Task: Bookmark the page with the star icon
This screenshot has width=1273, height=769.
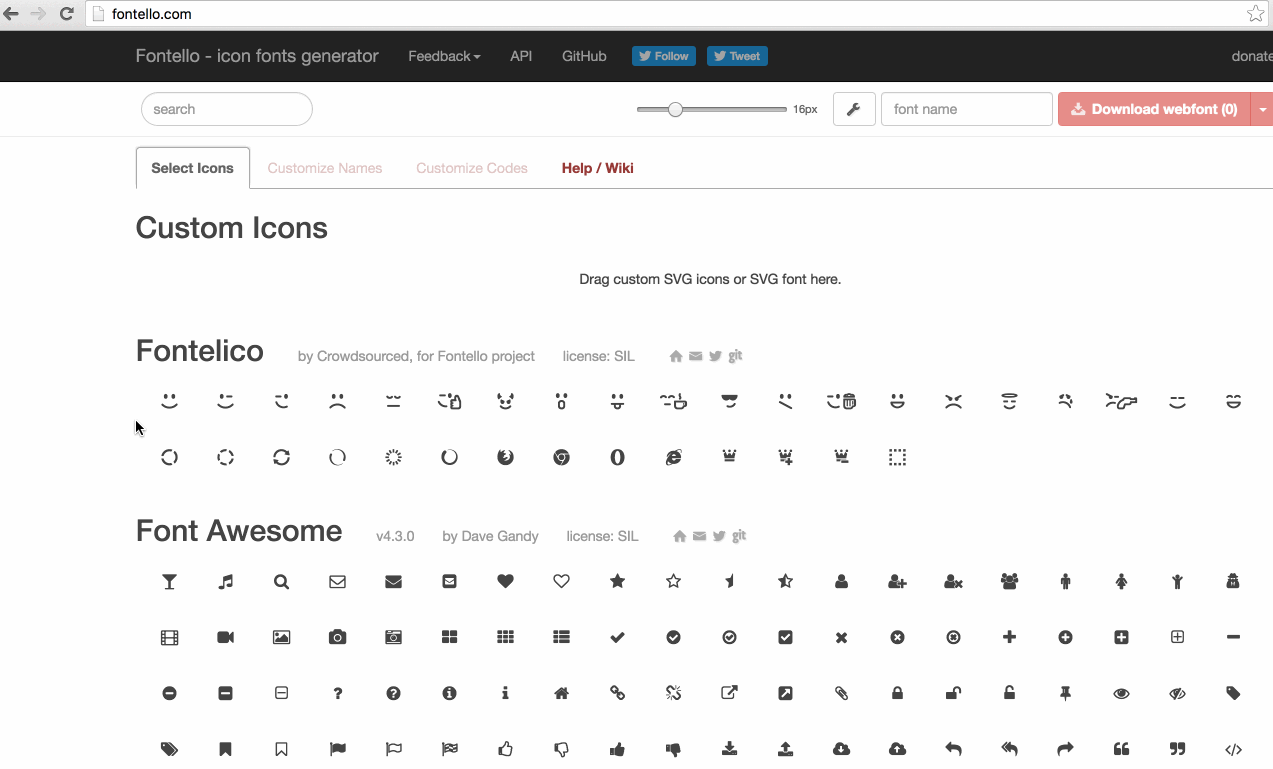Action: tap(1256, 14)
